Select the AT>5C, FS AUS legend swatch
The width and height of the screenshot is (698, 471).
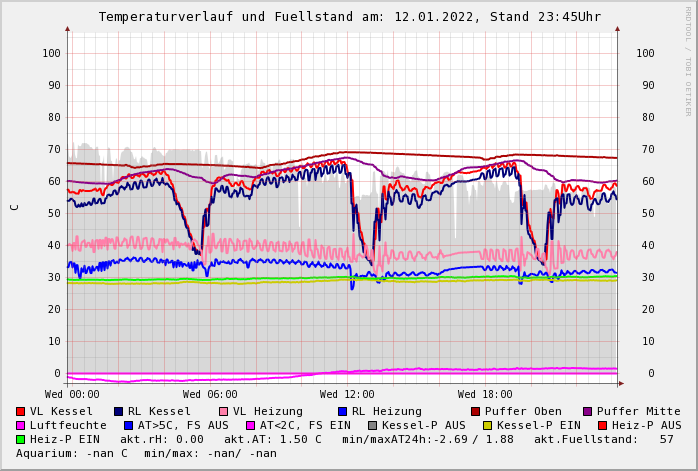click(x=128, y=426)
